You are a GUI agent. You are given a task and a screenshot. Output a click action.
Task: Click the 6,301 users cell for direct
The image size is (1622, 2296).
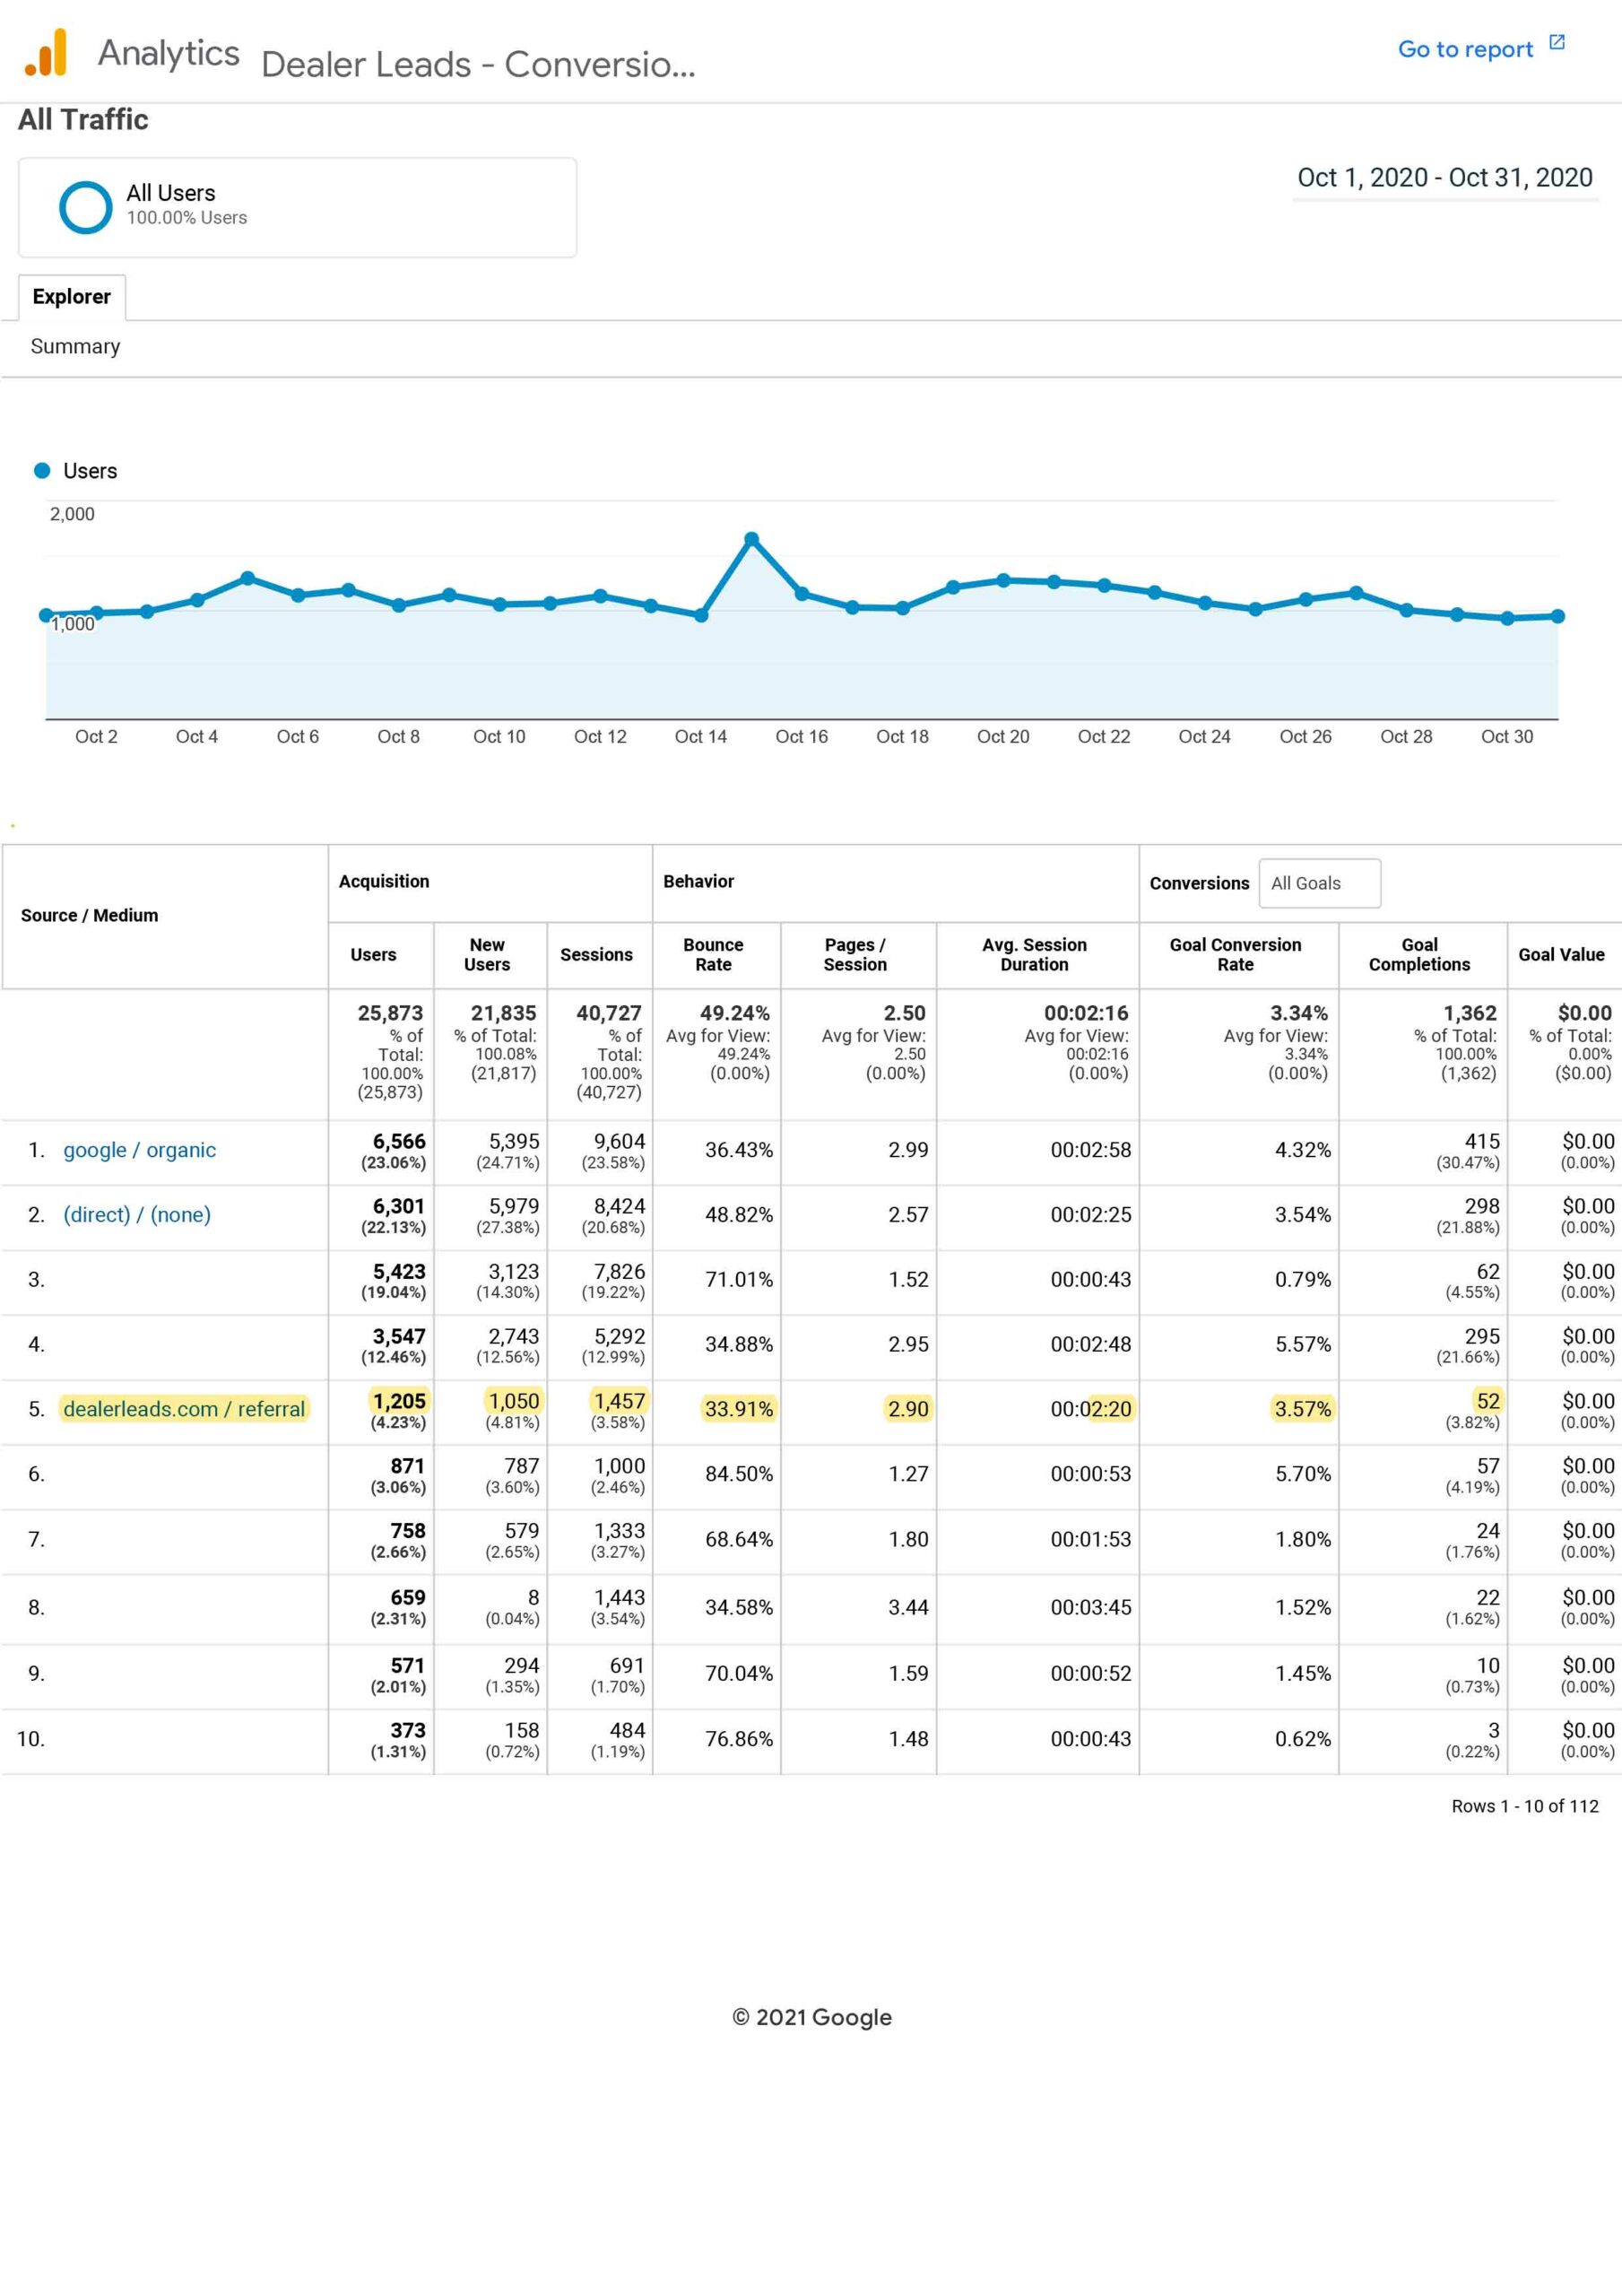[x=398, y=1206]
